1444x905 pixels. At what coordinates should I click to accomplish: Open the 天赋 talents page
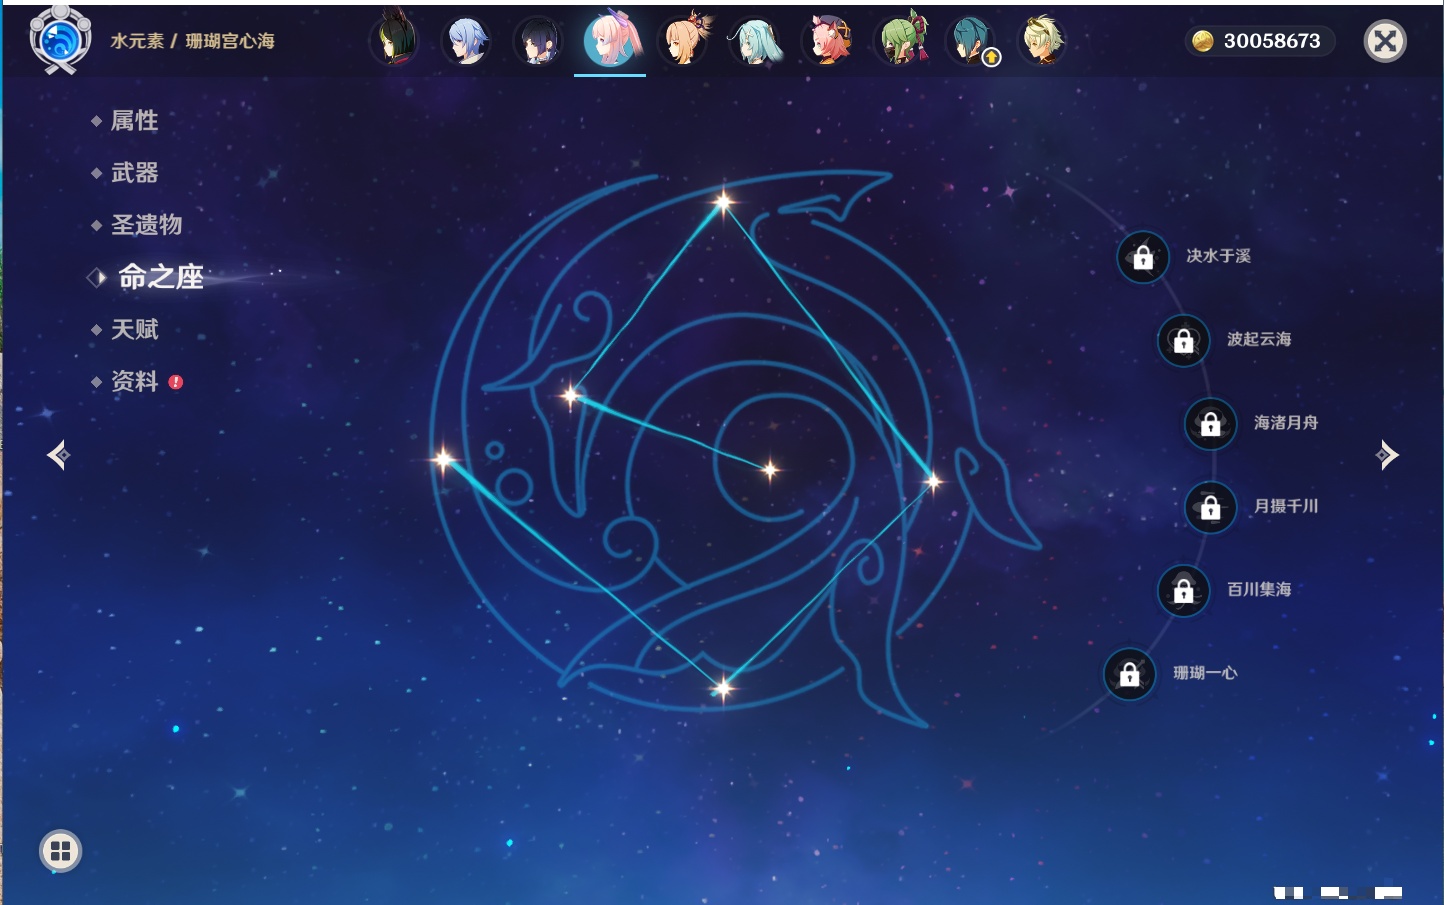pyautogui.click(x=134, y=329)
